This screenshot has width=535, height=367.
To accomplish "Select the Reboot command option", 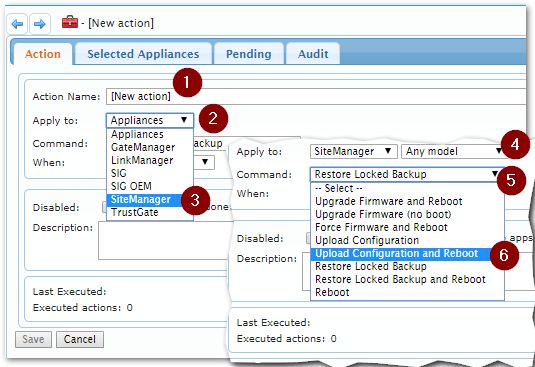I will pyautogui.click(x=407, y=292).
